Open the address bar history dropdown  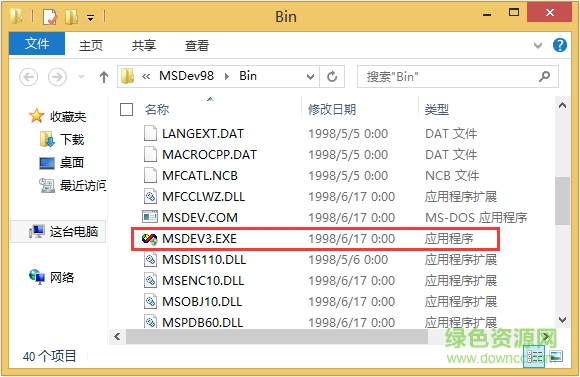[310, 77]
